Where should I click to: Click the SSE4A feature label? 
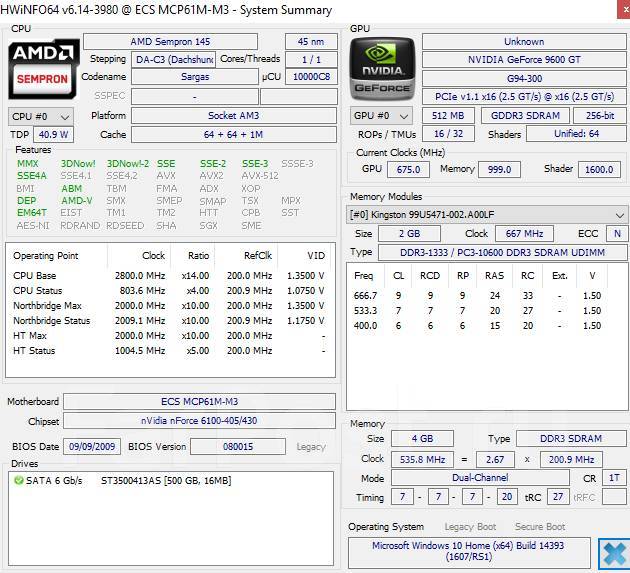tap(32, 176)
